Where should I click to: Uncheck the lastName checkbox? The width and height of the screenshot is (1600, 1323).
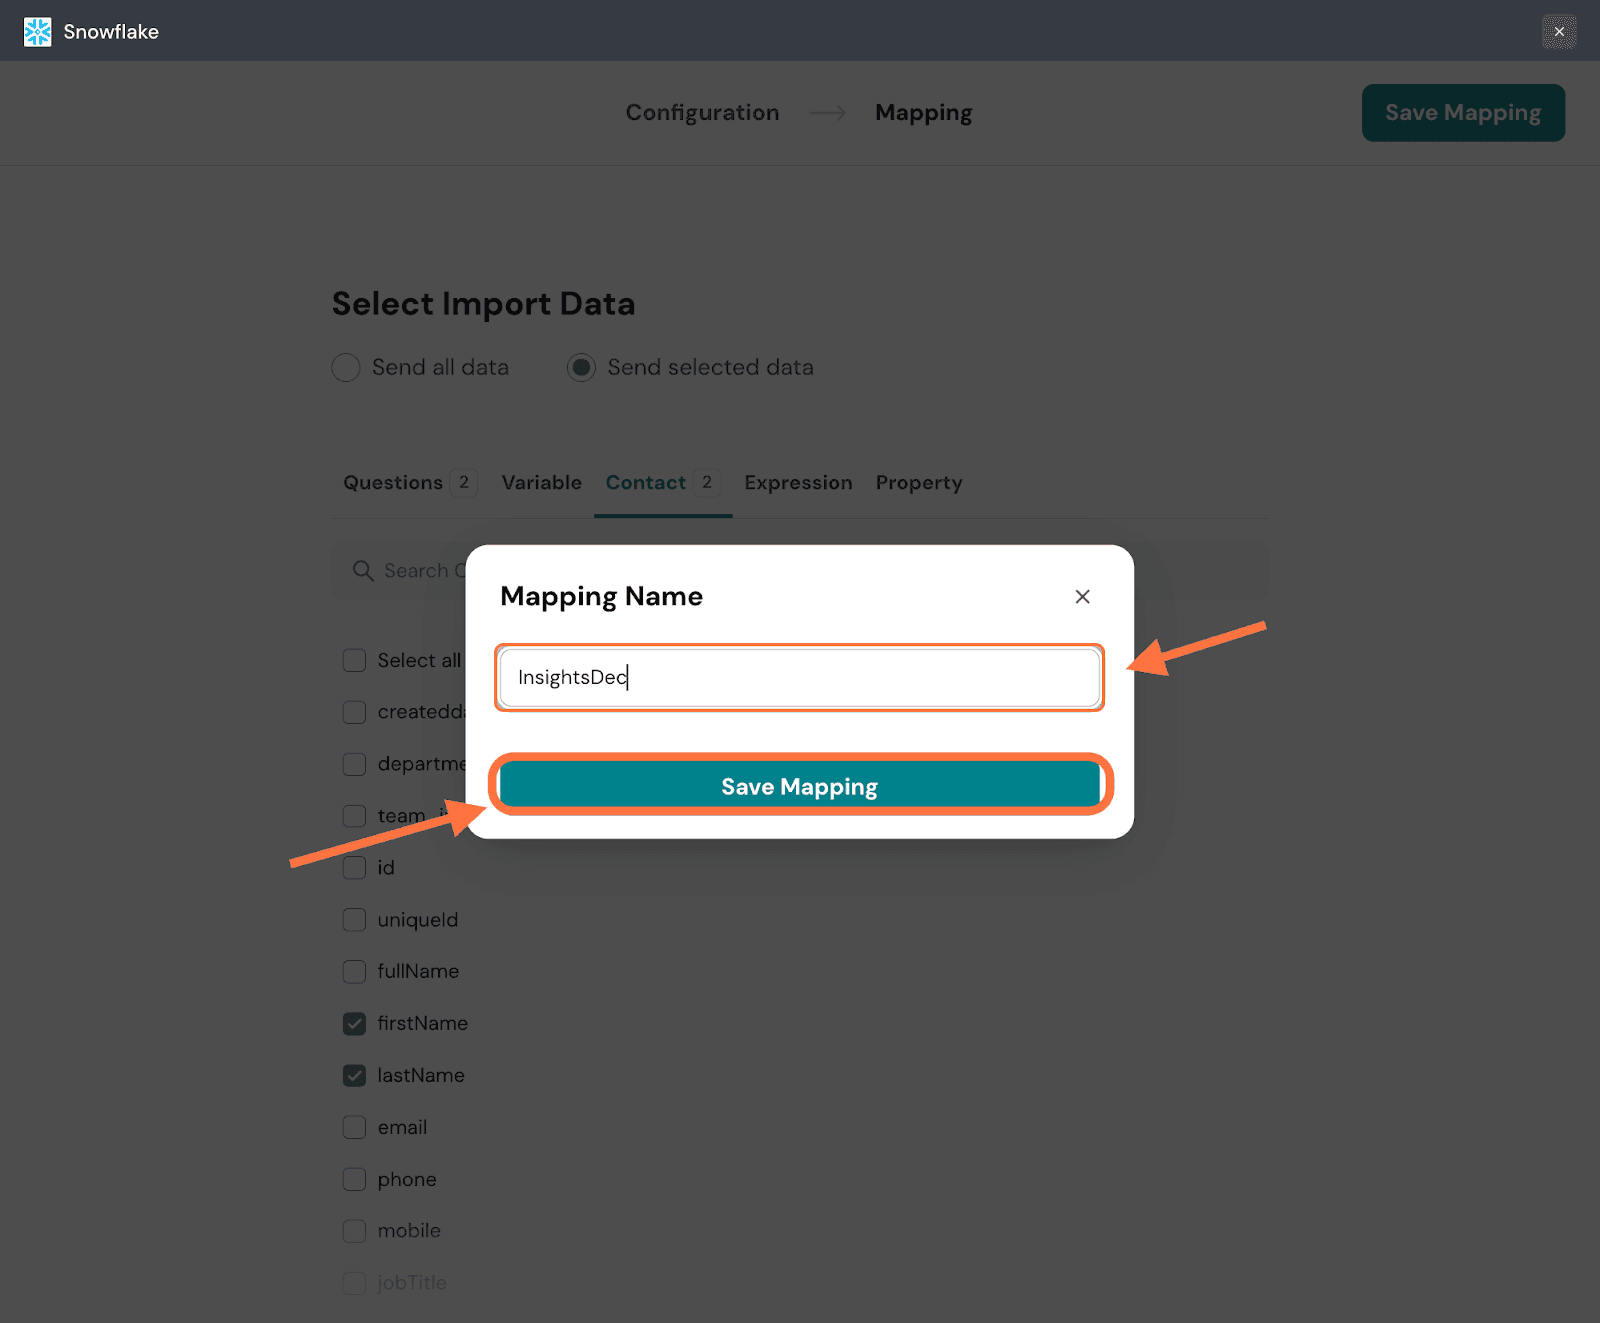[x=354, y=1075]
